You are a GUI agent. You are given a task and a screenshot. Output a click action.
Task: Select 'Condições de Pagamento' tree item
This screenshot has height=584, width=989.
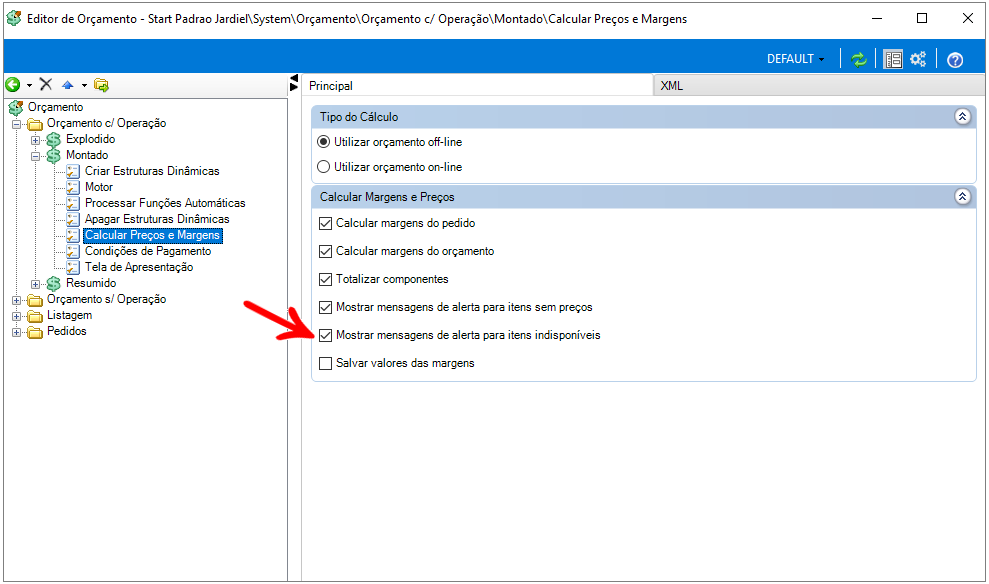click(x=147, y=251)
